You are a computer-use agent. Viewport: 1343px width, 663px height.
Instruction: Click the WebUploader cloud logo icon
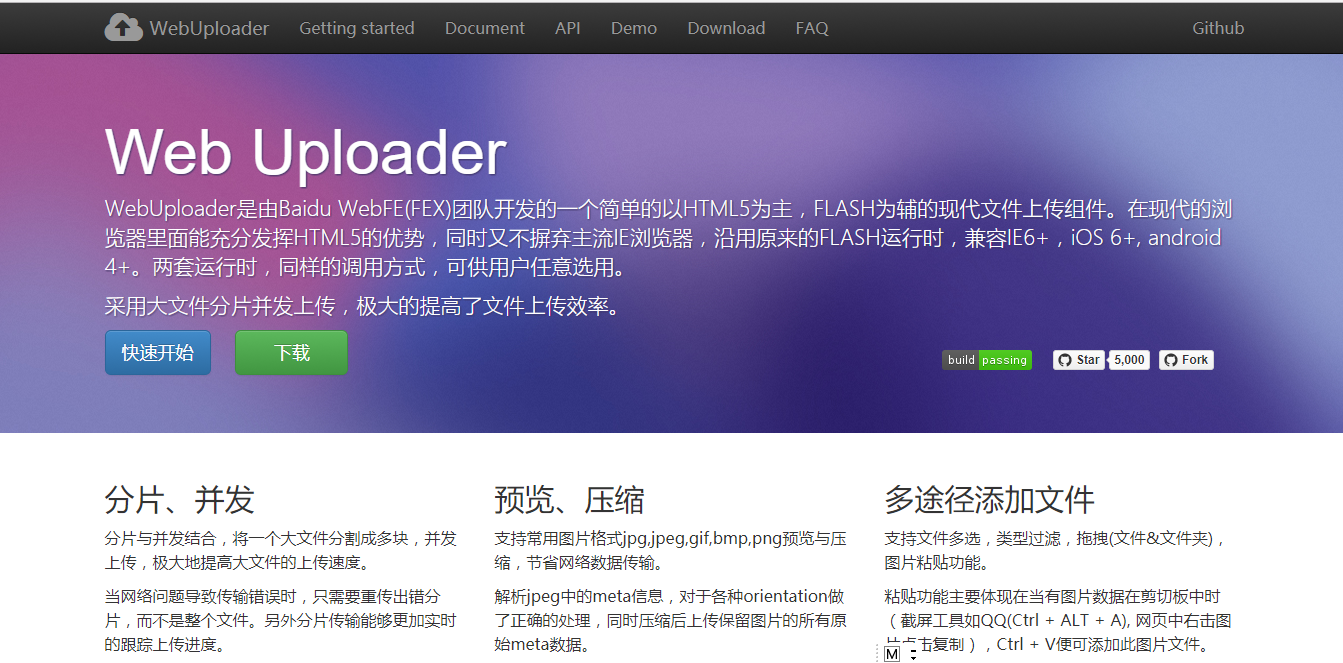123,27
